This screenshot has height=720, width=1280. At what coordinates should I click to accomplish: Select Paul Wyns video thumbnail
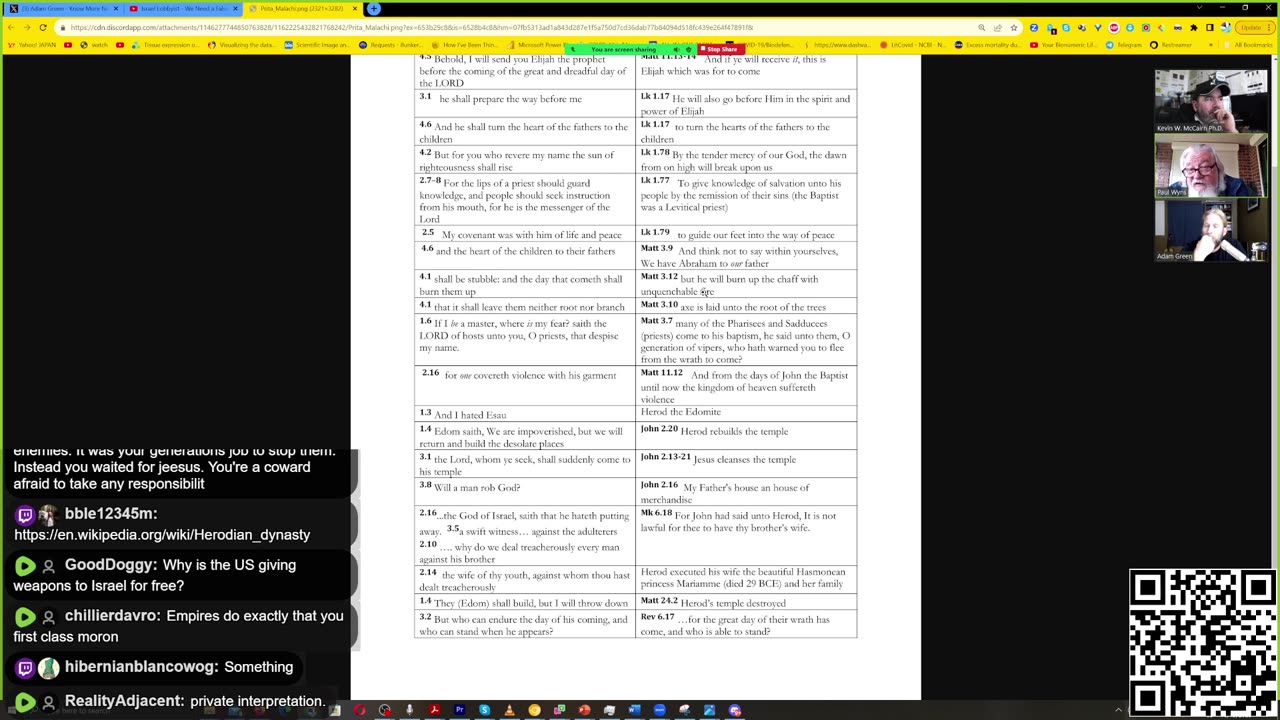[x=1211, y=166]
